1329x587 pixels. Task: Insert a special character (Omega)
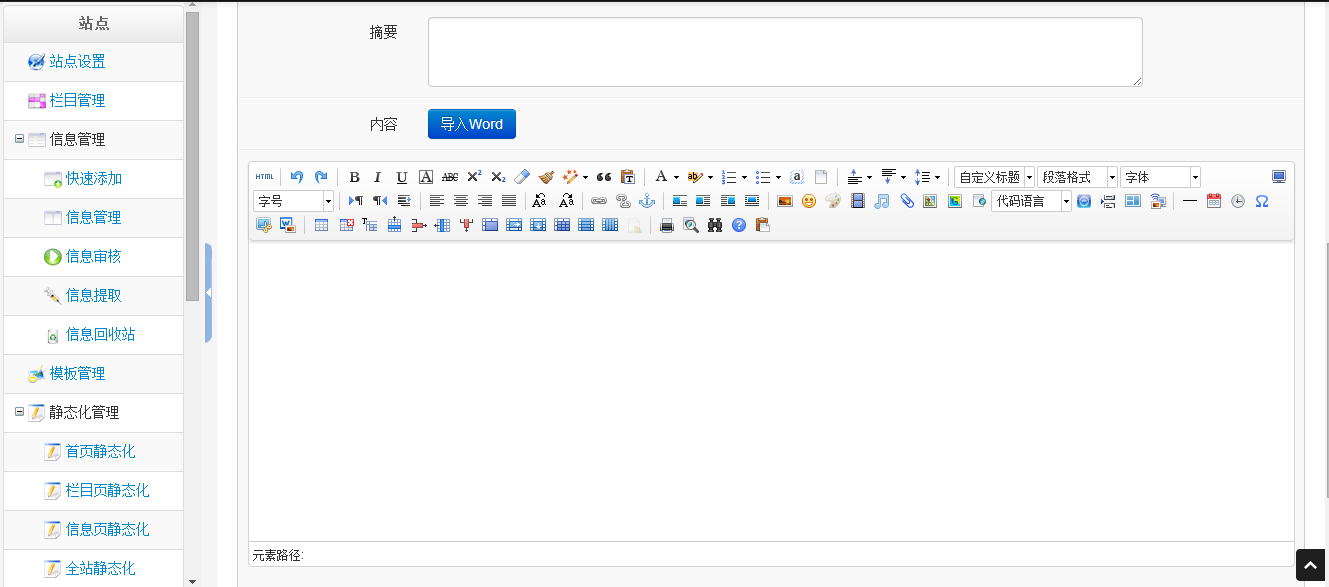1262,201
